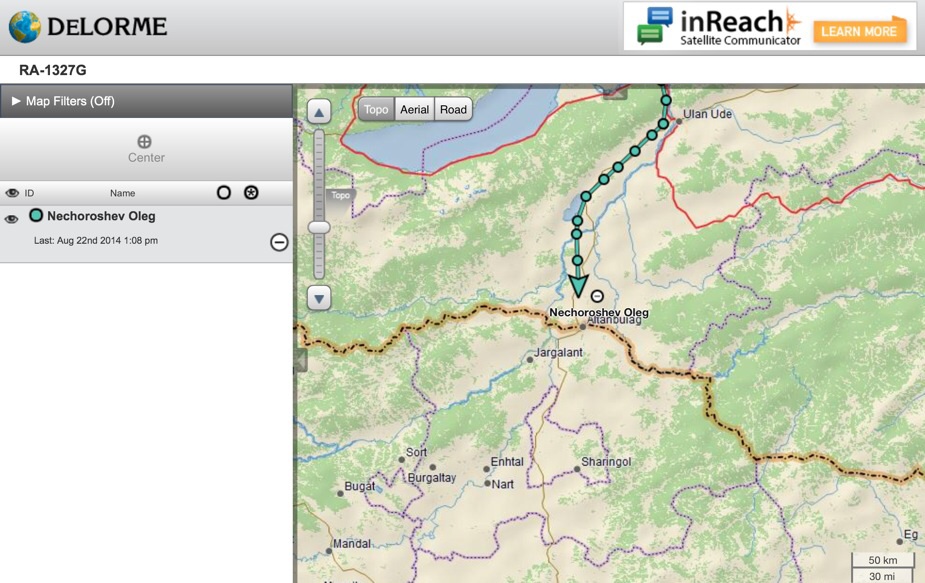Click the minus circle icon in Nechoroshev Oleg row
The image size is (925, 583).
[279, 242]
